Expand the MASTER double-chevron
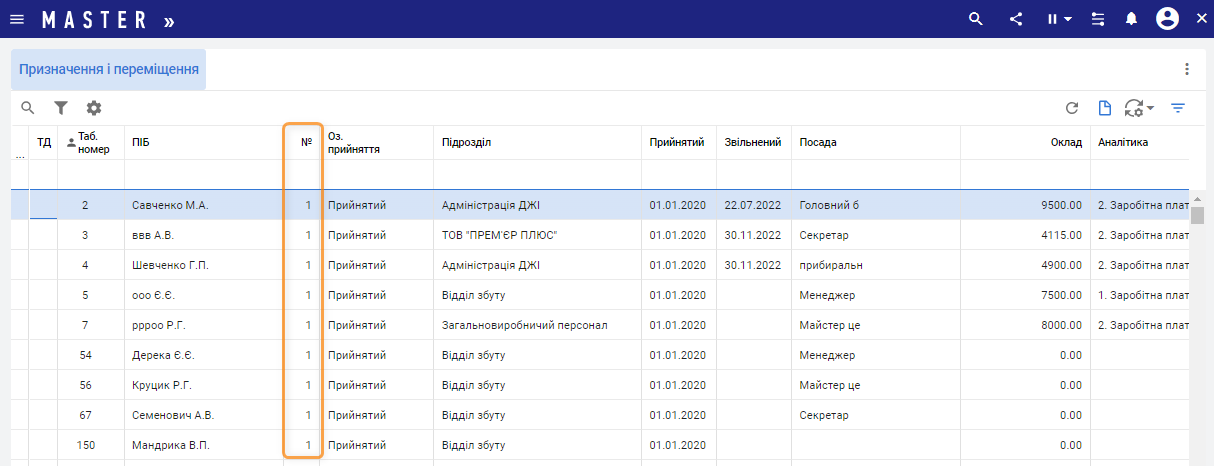1214x466 pixels. coord(169,20)
